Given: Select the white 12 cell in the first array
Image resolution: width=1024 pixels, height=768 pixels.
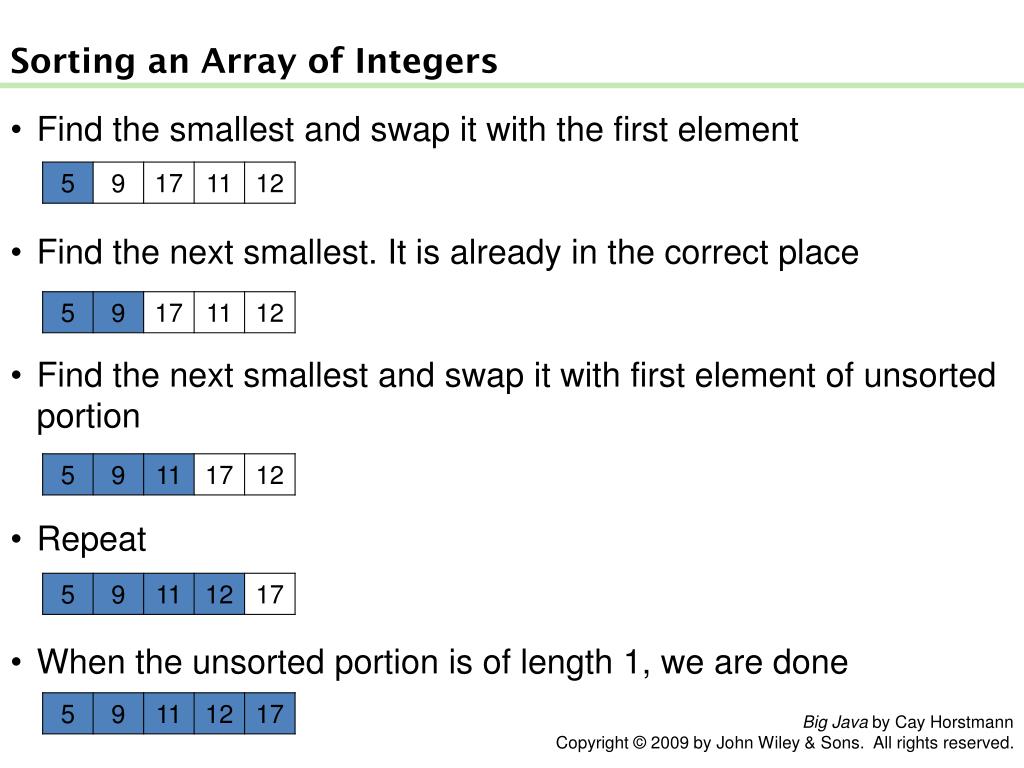Looking at the screenshot, I should 270,183.
